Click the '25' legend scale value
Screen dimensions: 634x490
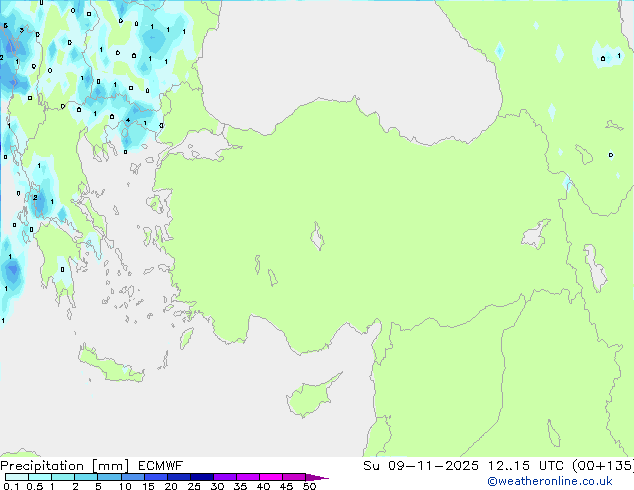point(194,486)
